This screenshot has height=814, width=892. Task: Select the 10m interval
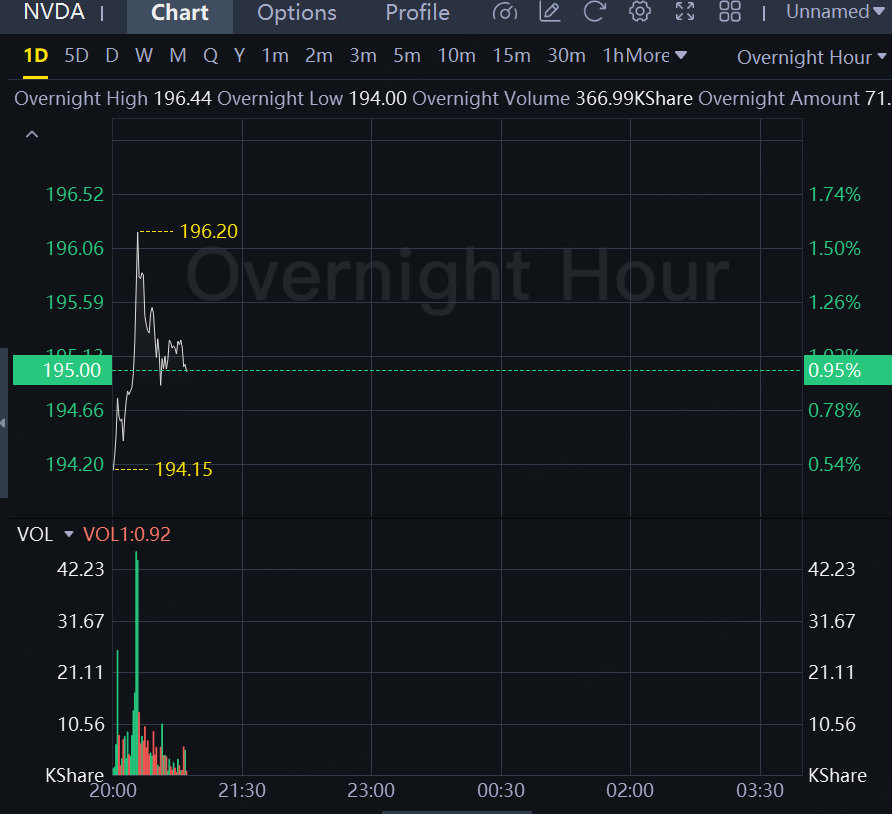click(457, 56)
